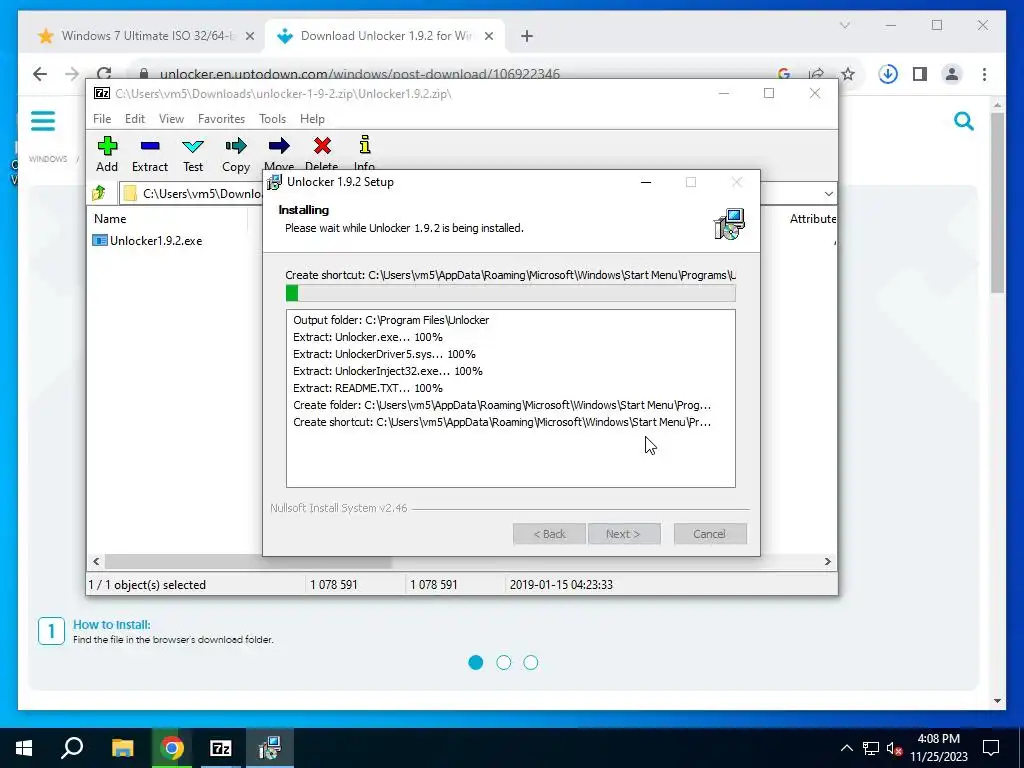Open the Info tool in 7-Zip
The image size is (1024, 768).
[x=364, y=153]
